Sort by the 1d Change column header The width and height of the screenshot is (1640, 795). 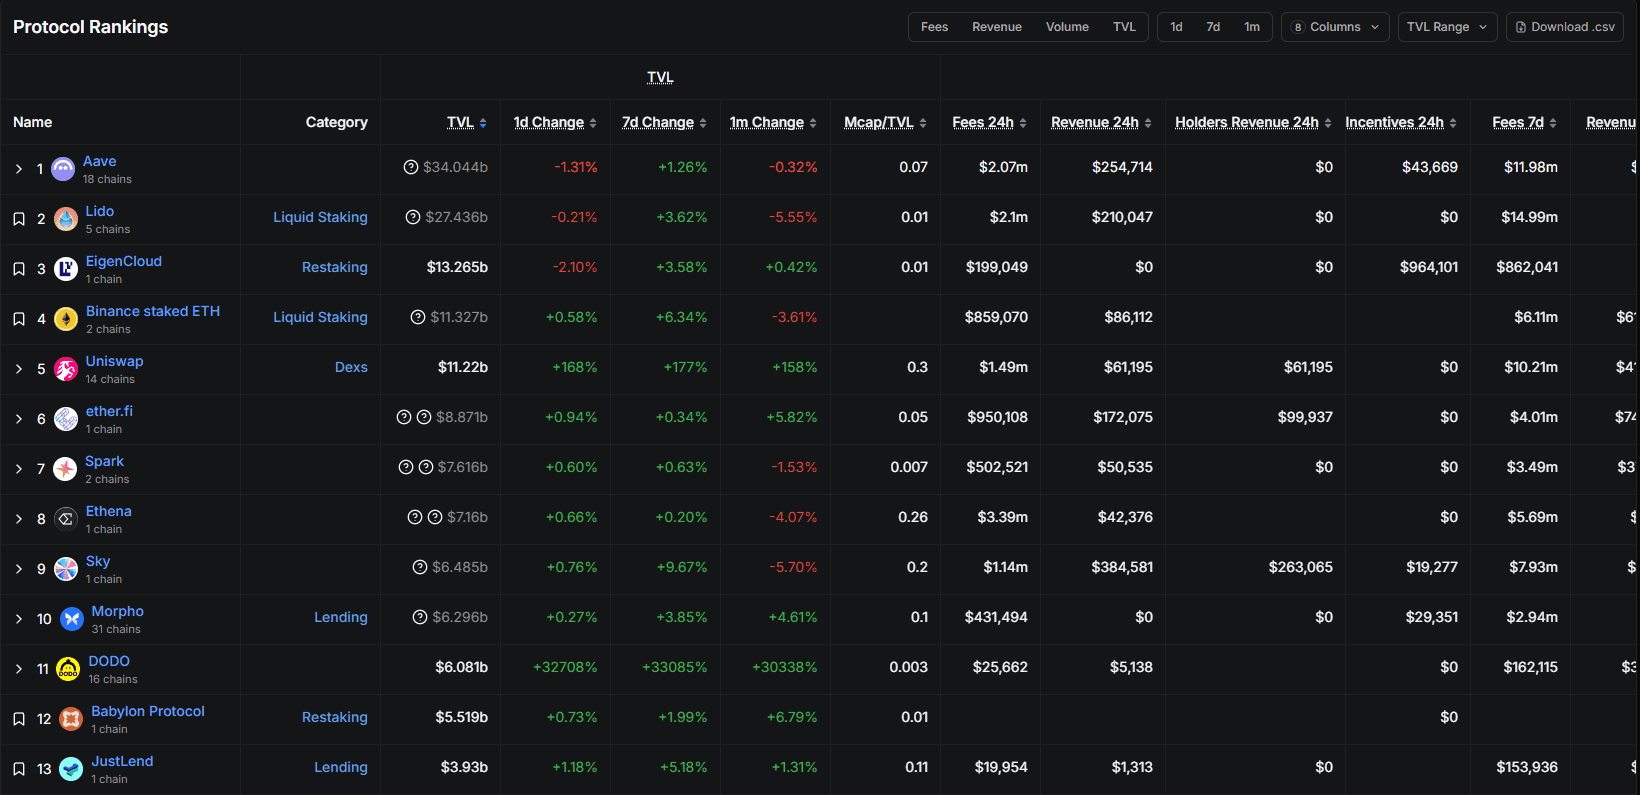coord(549,122)
